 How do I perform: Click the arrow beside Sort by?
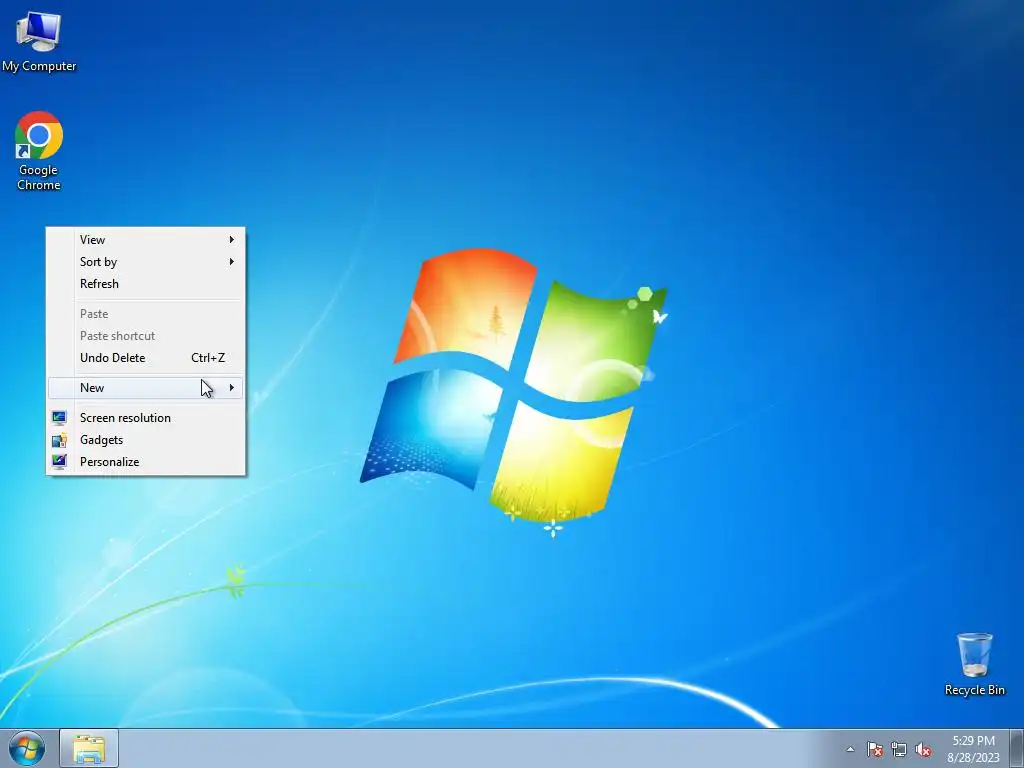click(231, 262)
